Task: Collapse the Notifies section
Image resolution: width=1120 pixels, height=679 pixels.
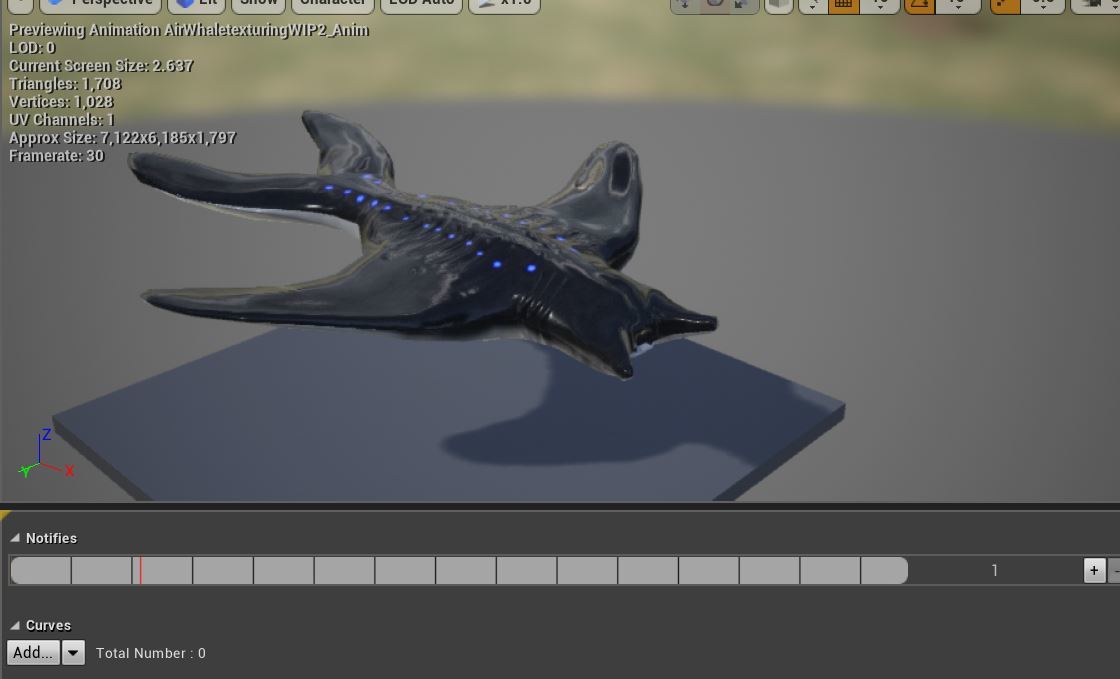Action: [14, 538]
